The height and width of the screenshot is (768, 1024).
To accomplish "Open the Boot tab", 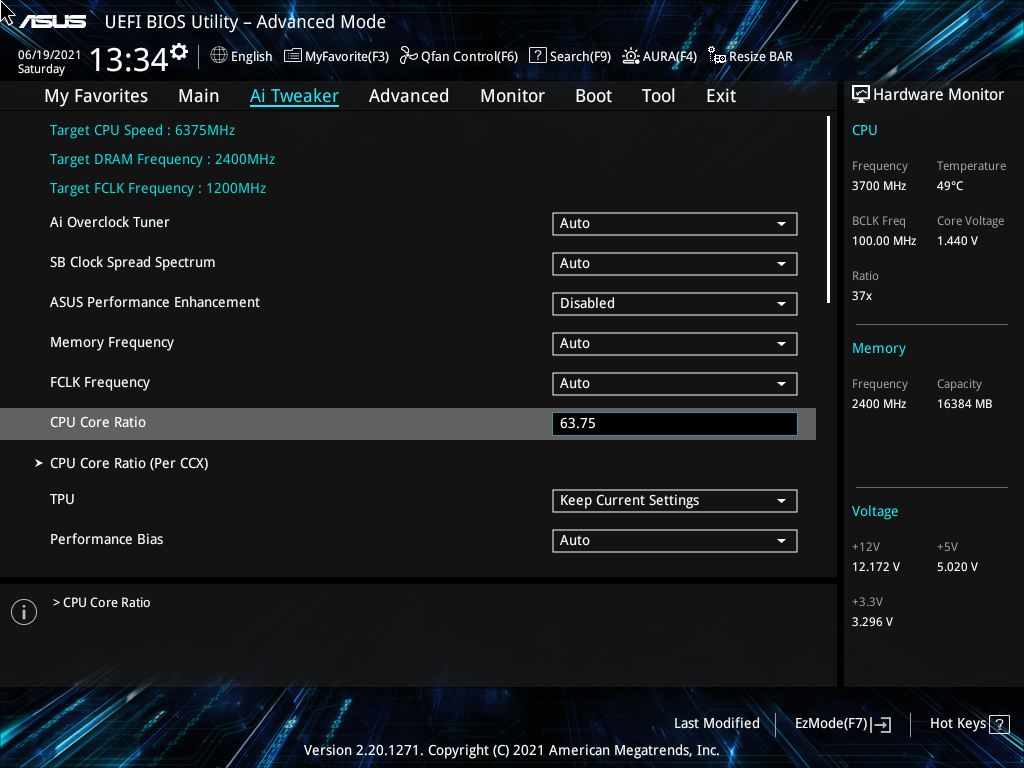I will coord(593,95).
